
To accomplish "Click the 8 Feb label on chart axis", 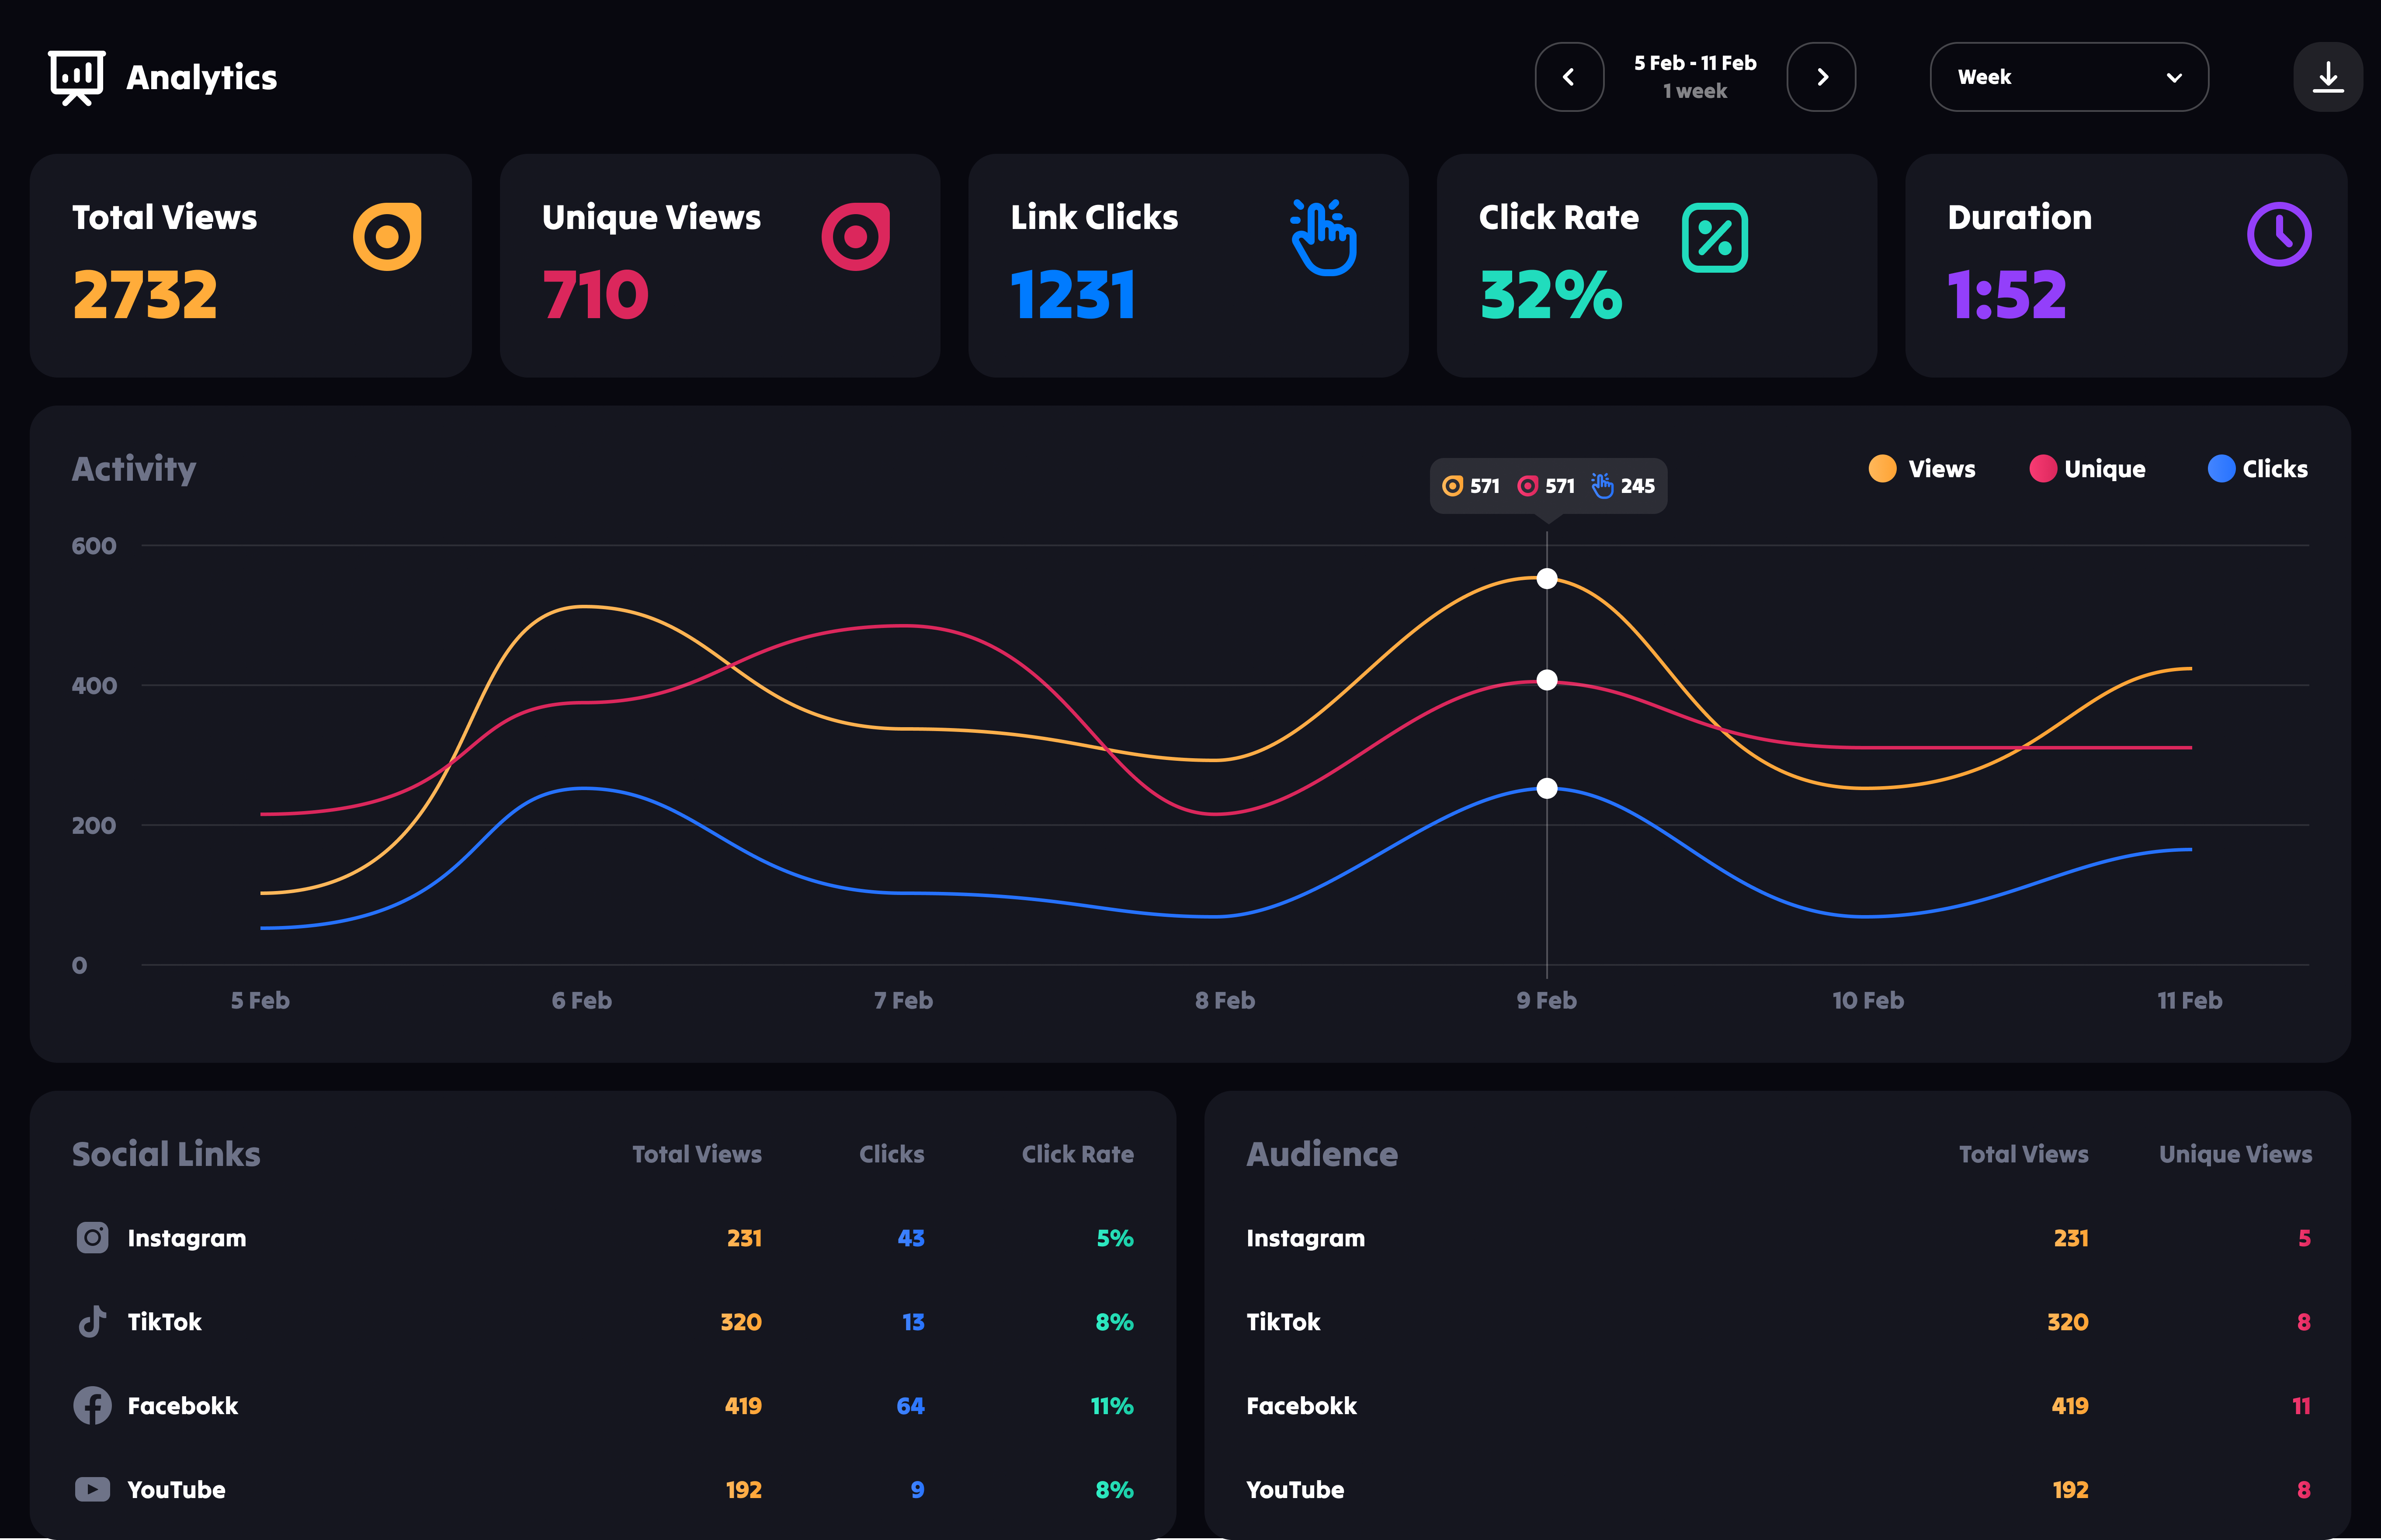I will click(1225, 1000).
